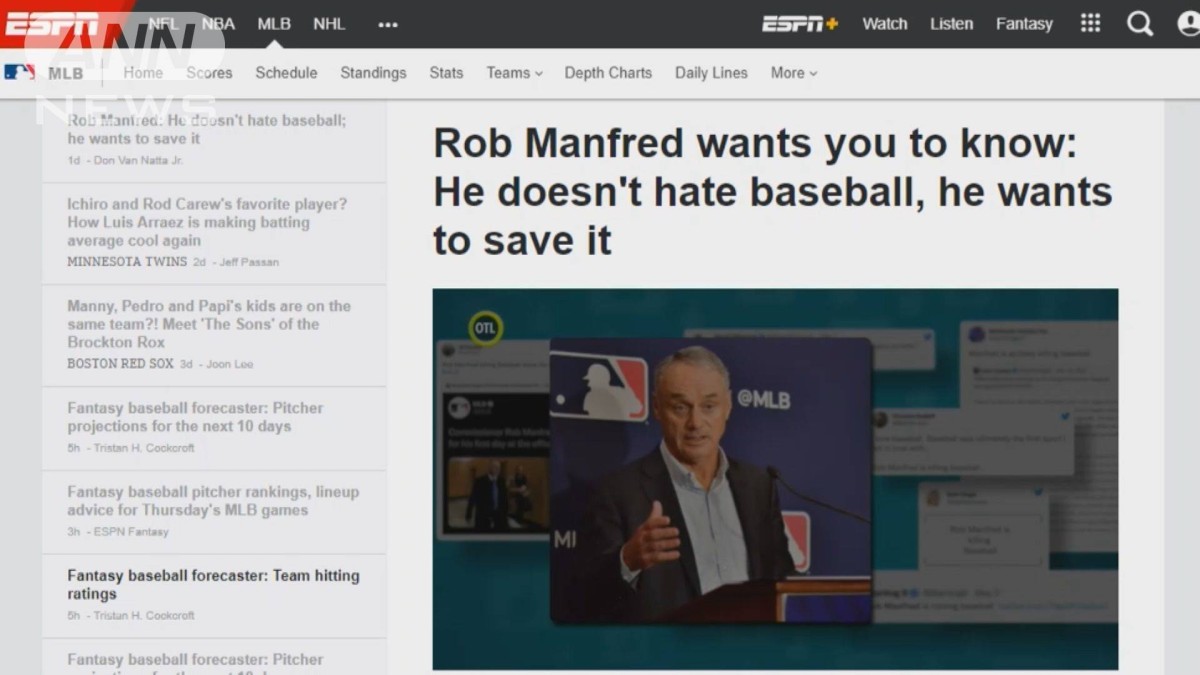Open the ESPN+ logo link

[x=800, y=23]
